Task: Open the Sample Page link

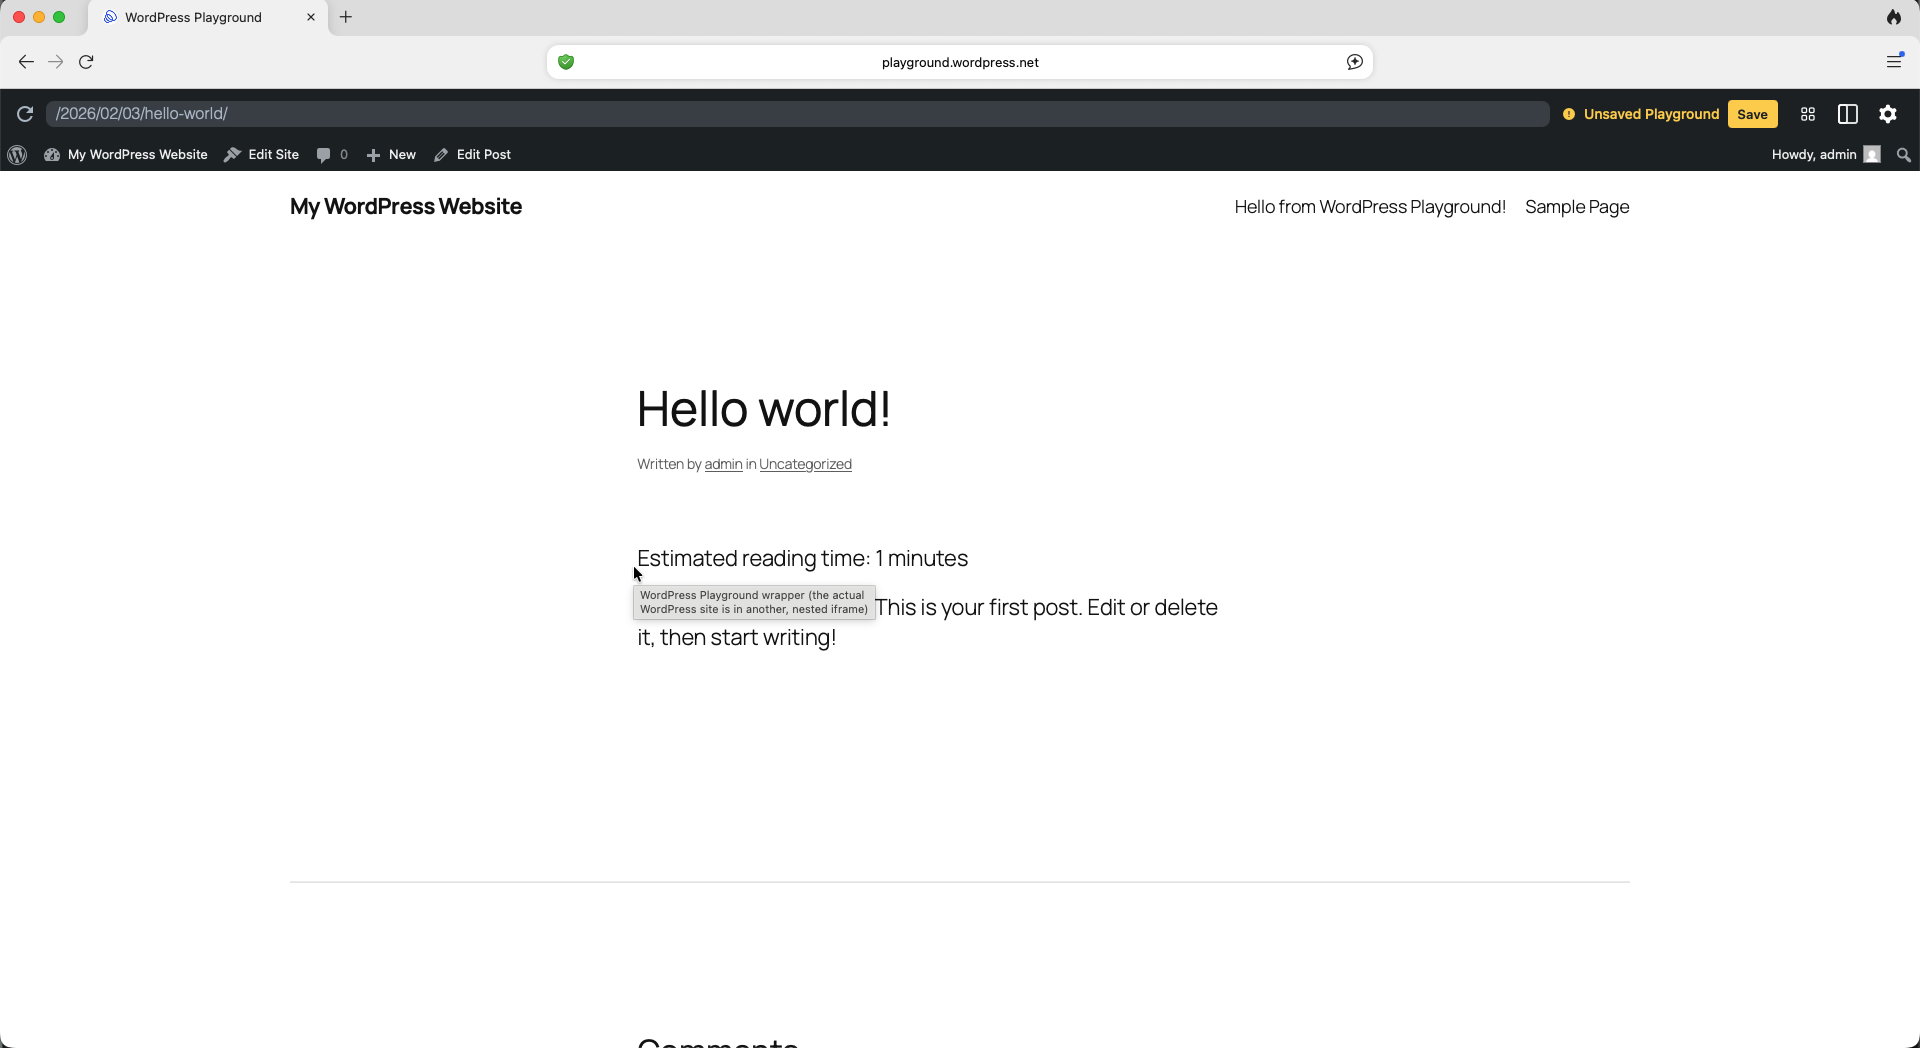Action: click(1577, 207)
